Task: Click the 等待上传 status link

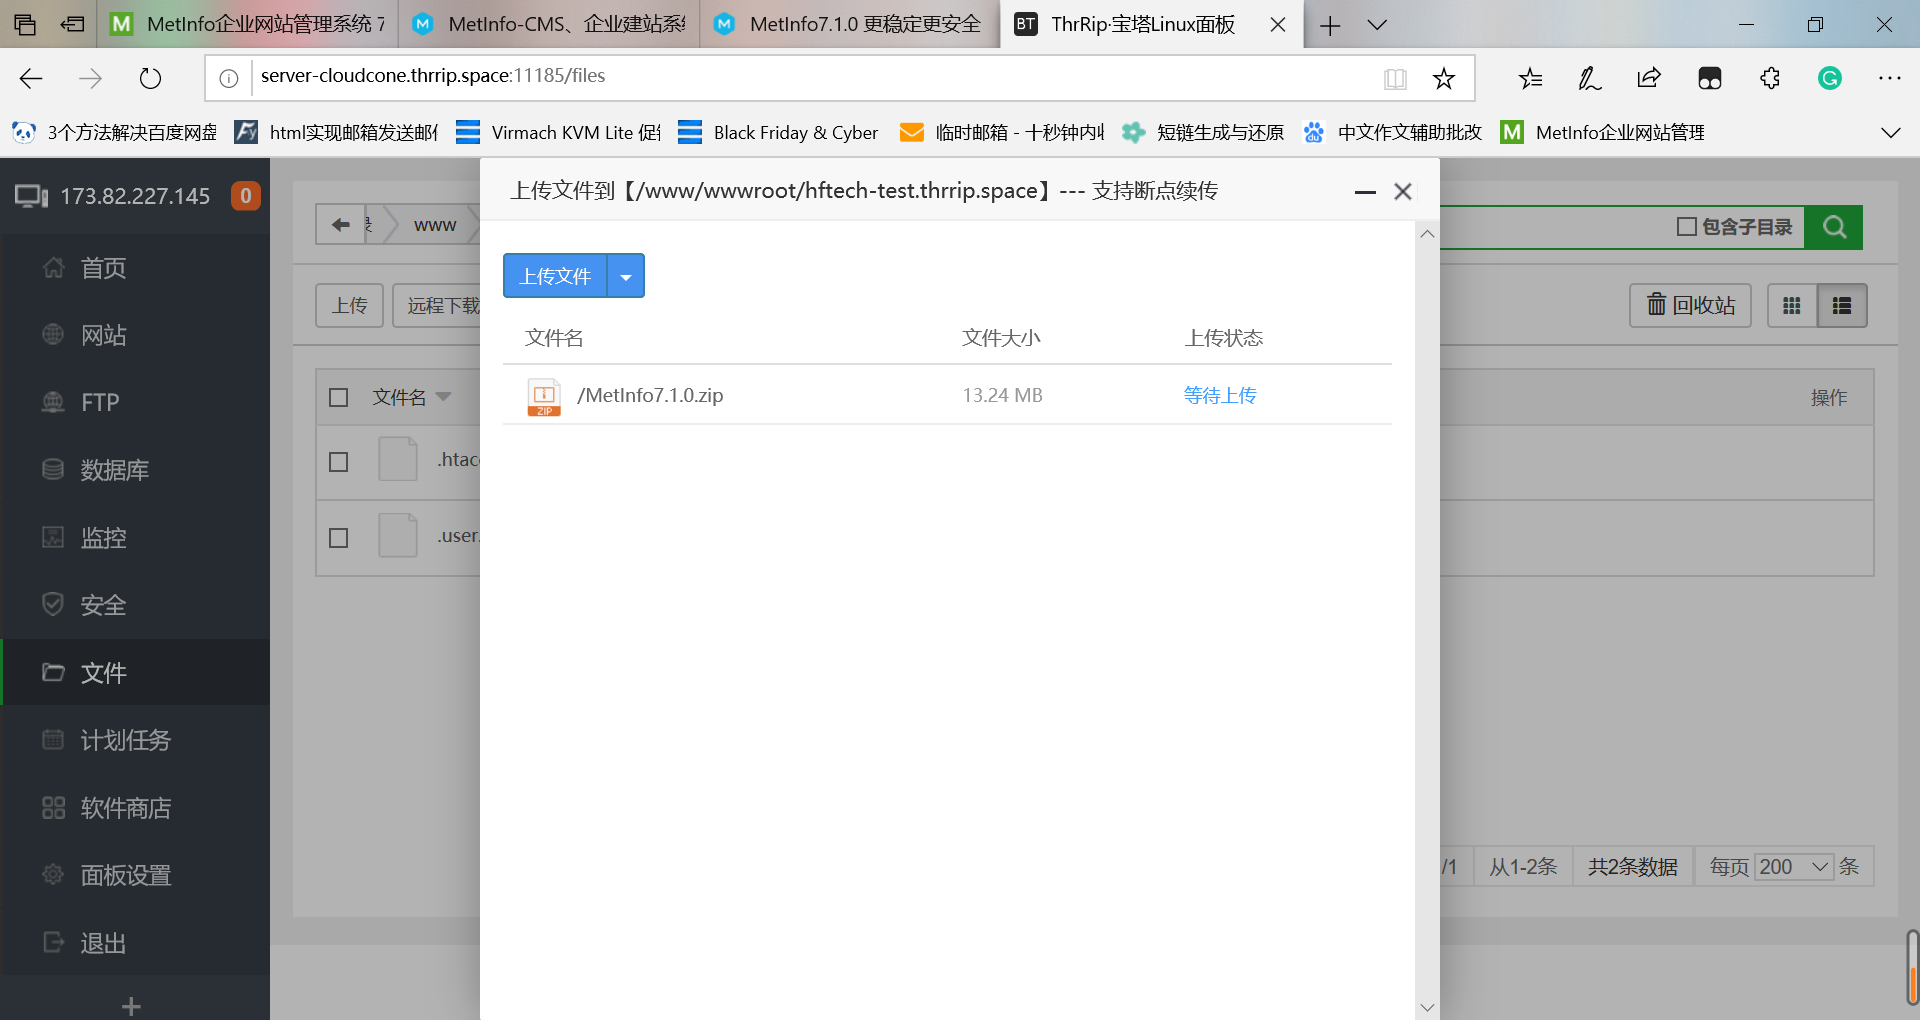Action: point(1220,395)
